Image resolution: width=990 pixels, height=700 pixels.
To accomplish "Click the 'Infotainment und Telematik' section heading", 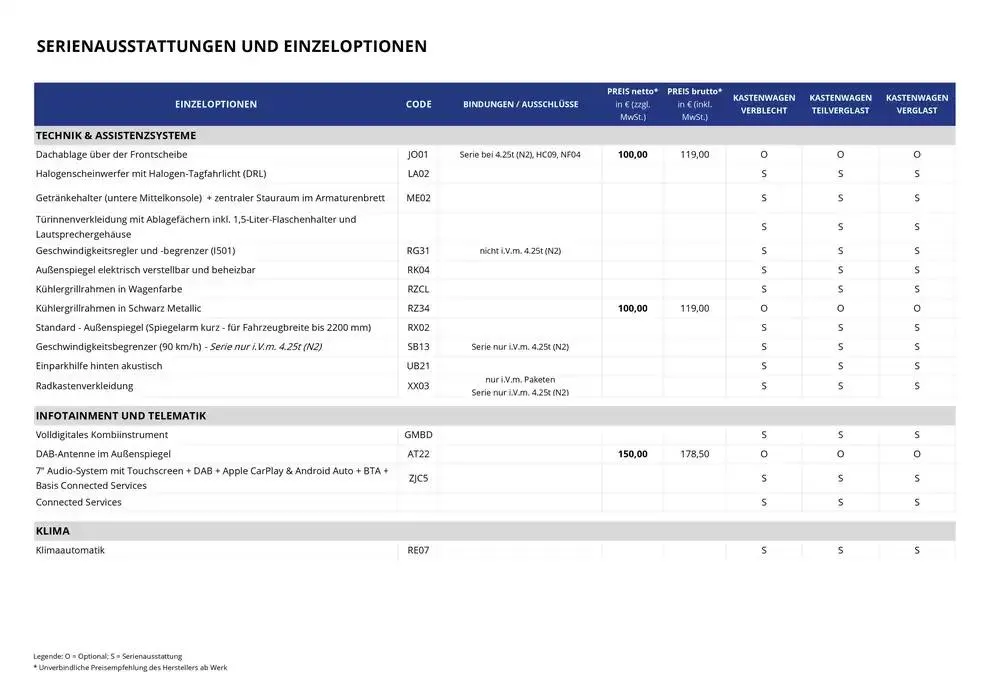I will (121, 415).
